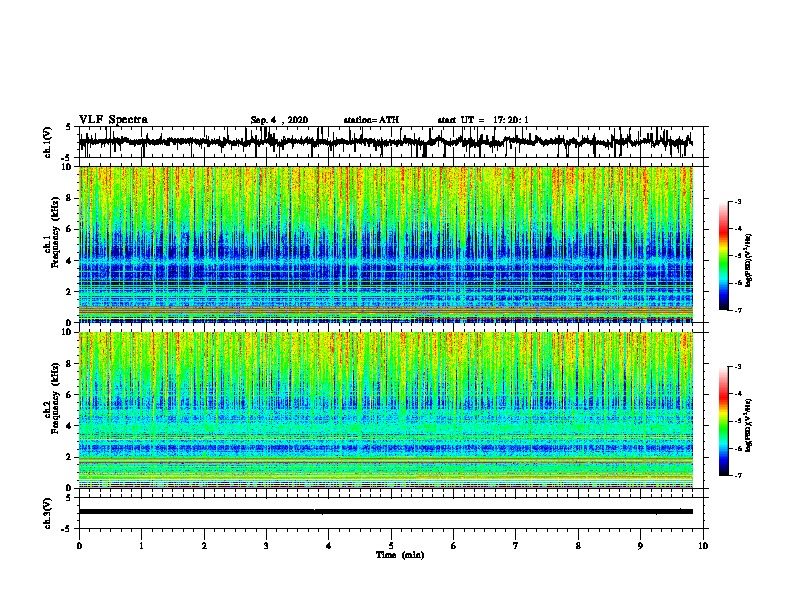Click the "Time (min)" x-axis label

[400, 555]
